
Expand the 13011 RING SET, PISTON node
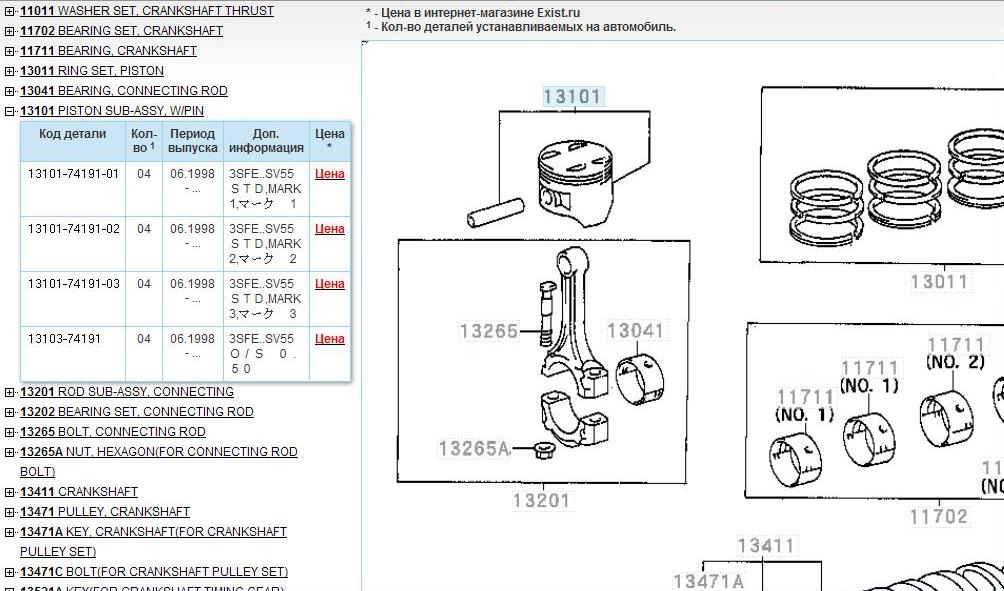10,71
